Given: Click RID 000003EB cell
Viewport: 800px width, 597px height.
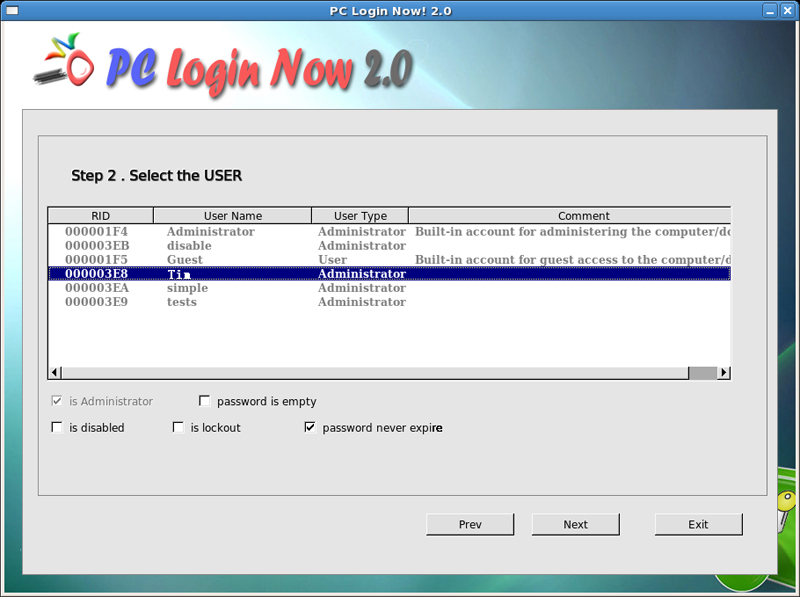Looking at the screenshot, I should [97, 246].
